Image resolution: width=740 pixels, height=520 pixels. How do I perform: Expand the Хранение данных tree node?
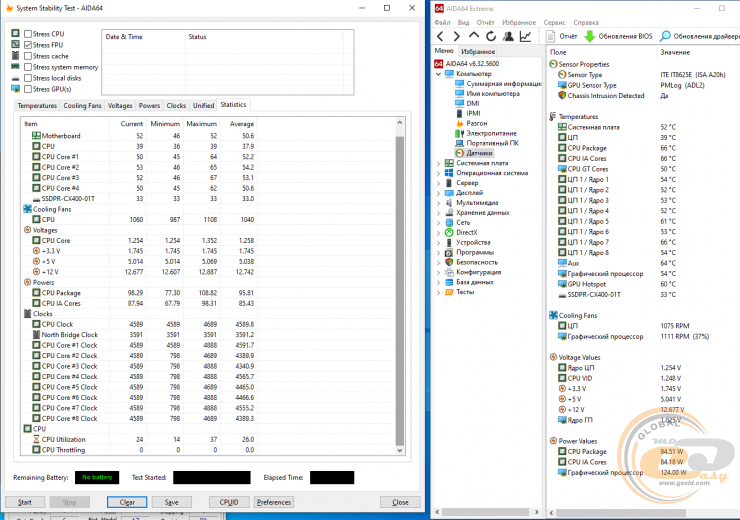(x=438, y=213)
